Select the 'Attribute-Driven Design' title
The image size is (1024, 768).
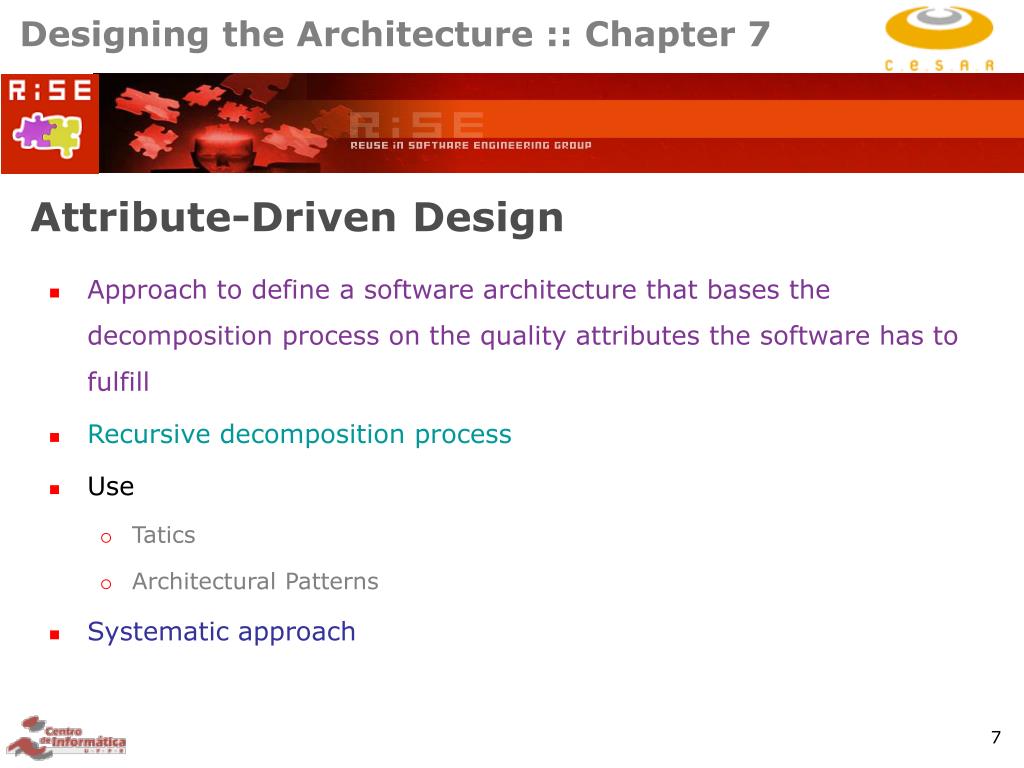pos(299,217)
